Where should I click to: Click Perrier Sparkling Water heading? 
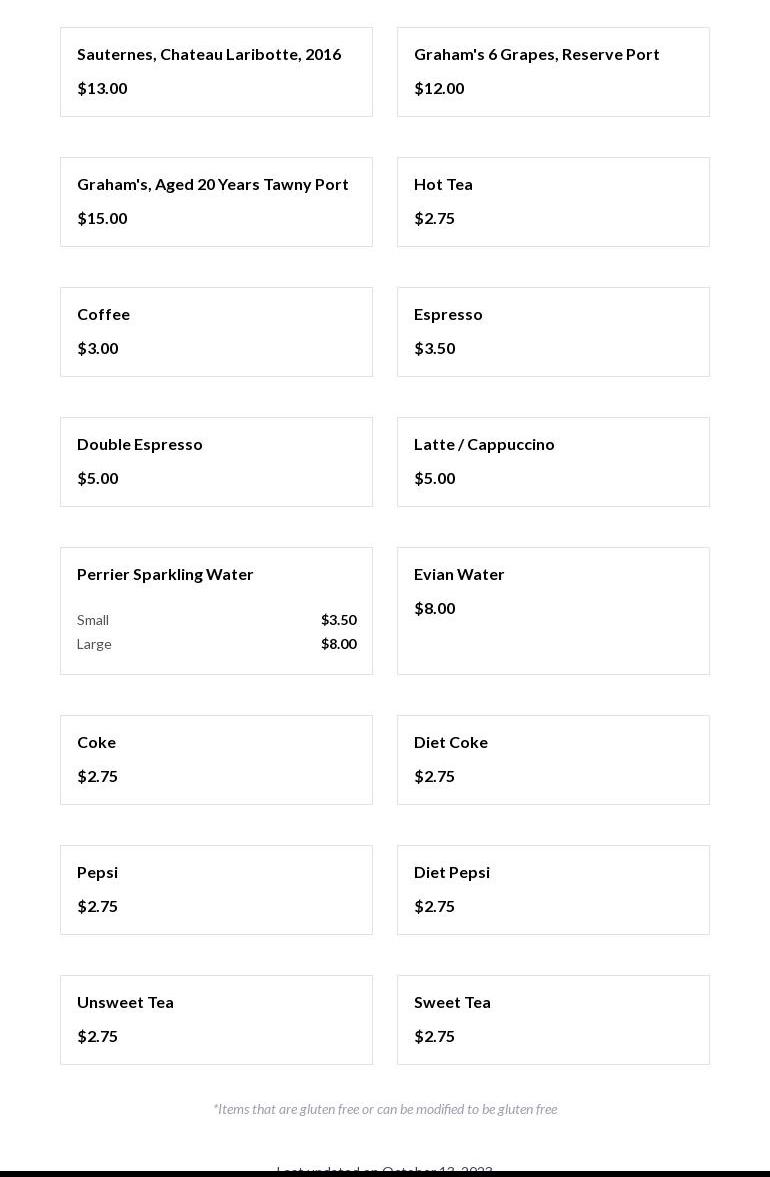click(165, 575)
